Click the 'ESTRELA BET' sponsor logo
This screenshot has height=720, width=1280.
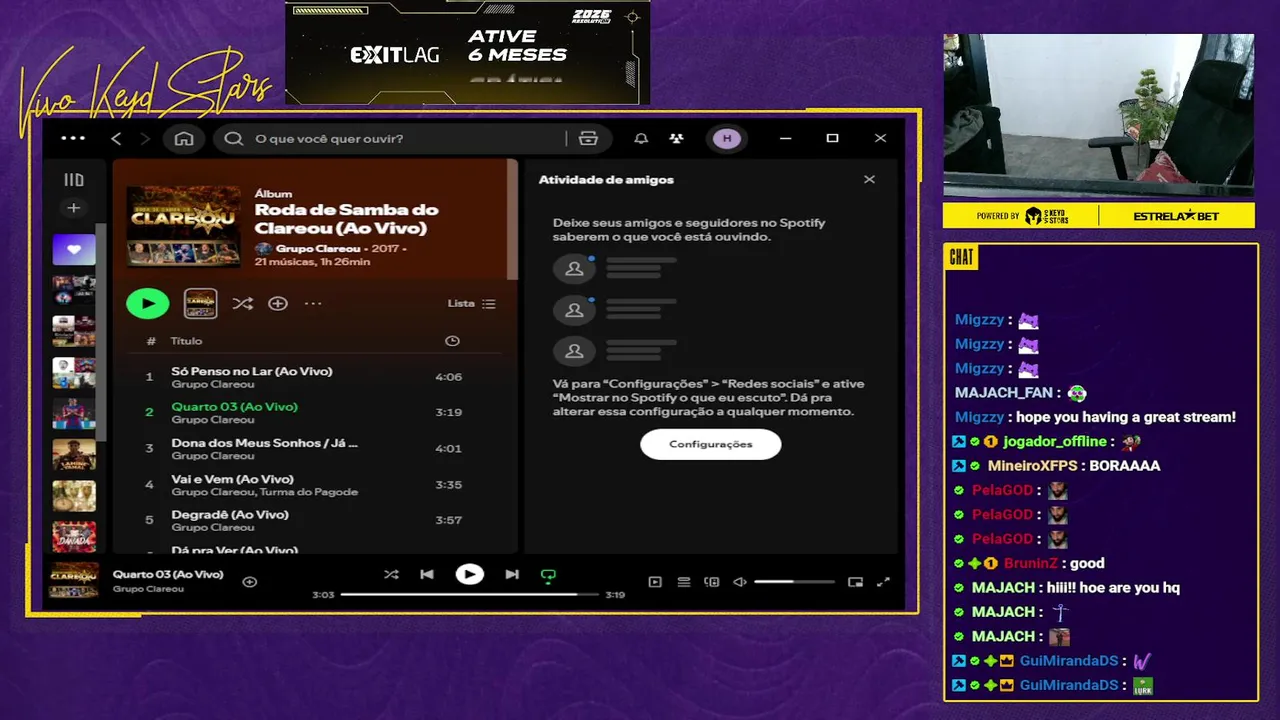coord(1176,216)
